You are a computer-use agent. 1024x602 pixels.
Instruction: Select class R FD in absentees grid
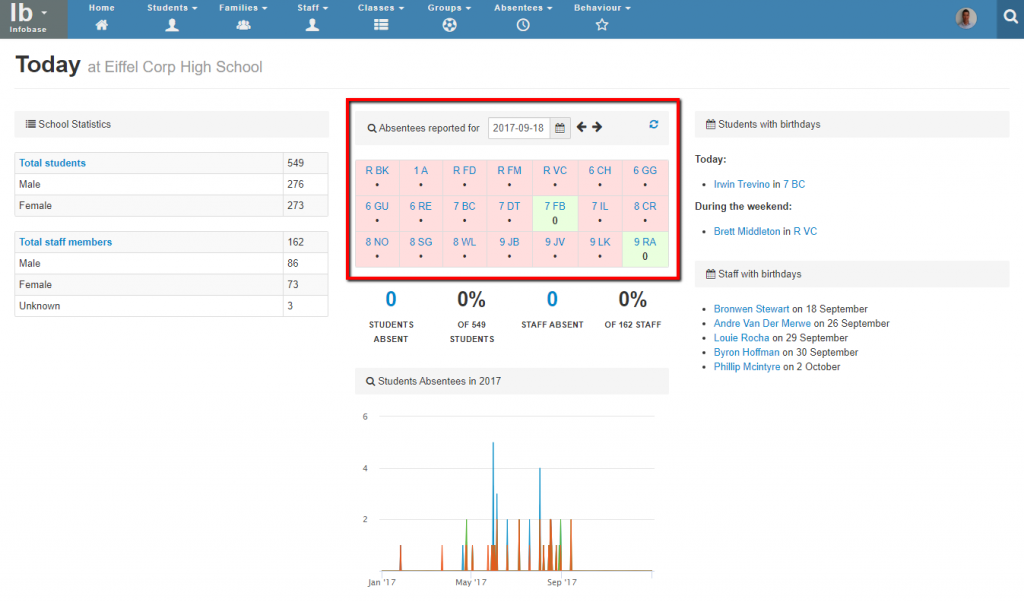pyautogui.click(x=464, y=170)
